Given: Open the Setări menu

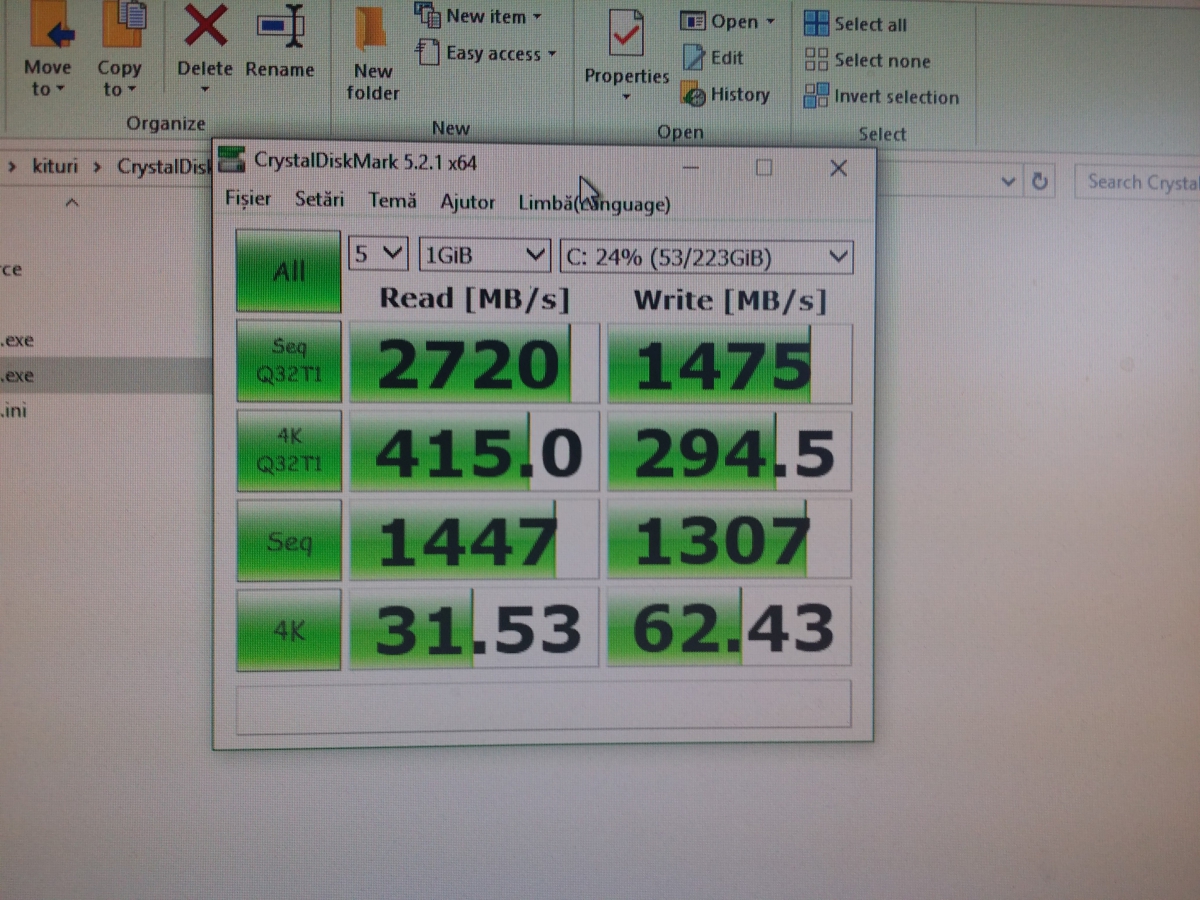Looking at the screenshot, I should click(x=319, y=200).
